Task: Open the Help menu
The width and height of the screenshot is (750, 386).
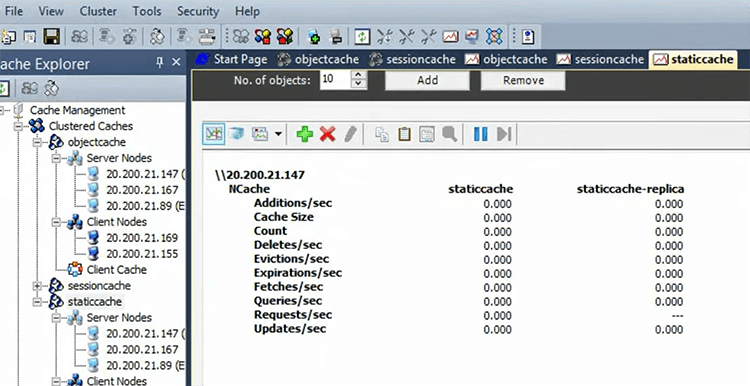Action: pyautogui.click(x=247, y=11)
